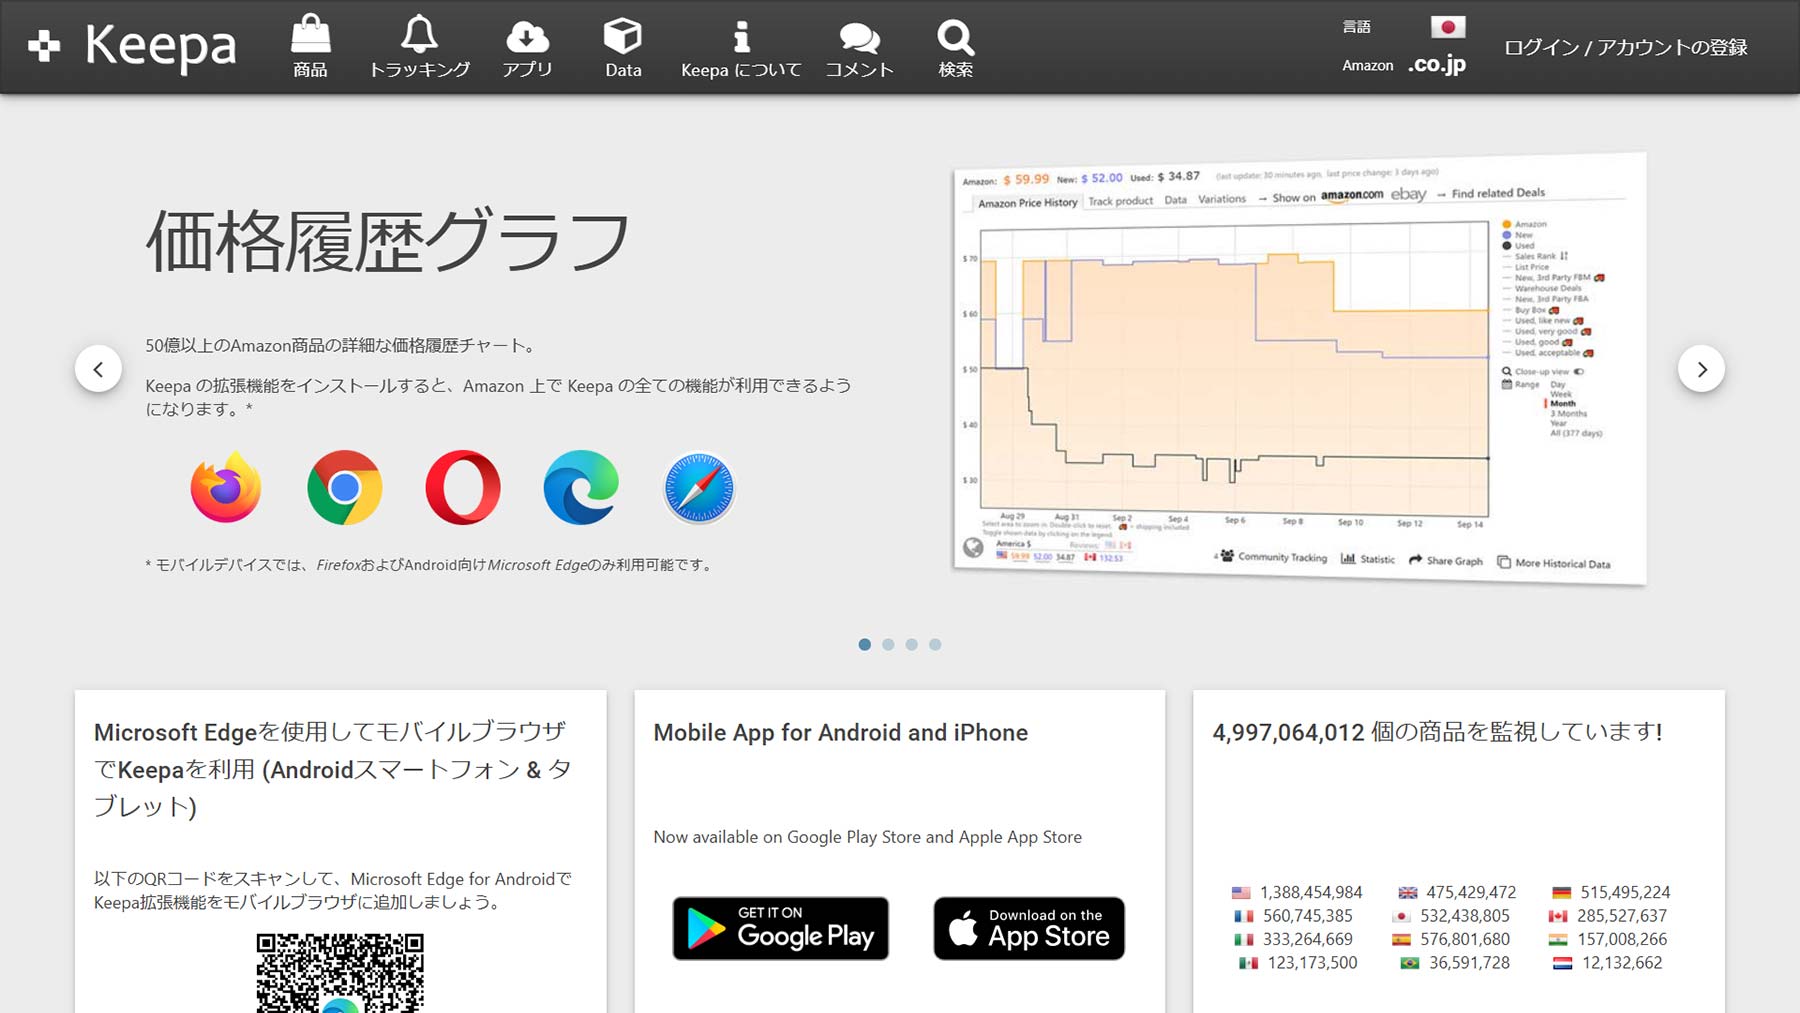Go to previous carousel slide
The height and width of the screenshot is (1013, 1800).
coord(98,369)
